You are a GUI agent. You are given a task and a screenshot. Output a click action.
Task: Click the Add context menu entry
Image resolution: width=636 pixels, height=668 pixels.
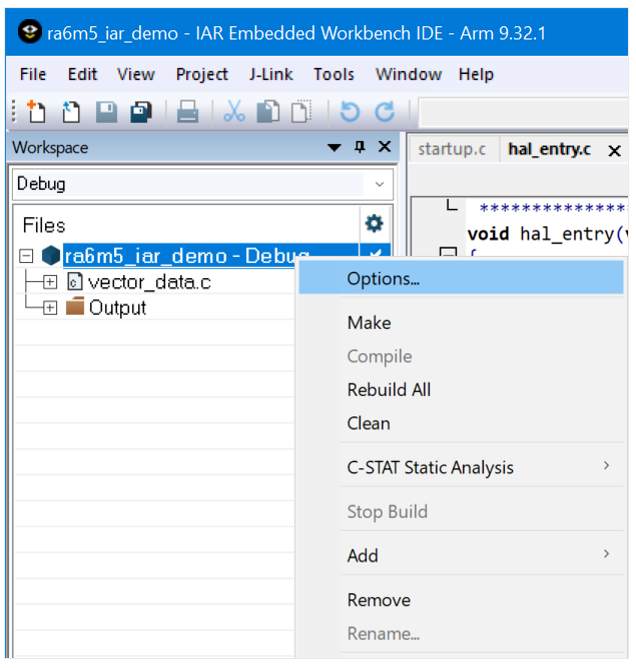pos(461,556)
